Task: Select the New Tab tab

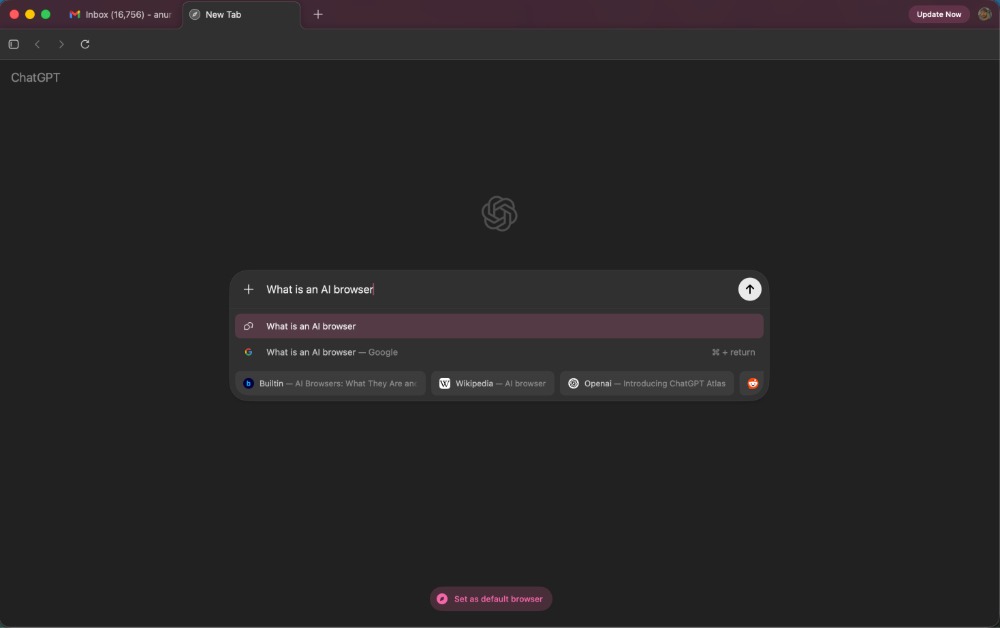Action: pyautogui.click(x=241, y=14)
